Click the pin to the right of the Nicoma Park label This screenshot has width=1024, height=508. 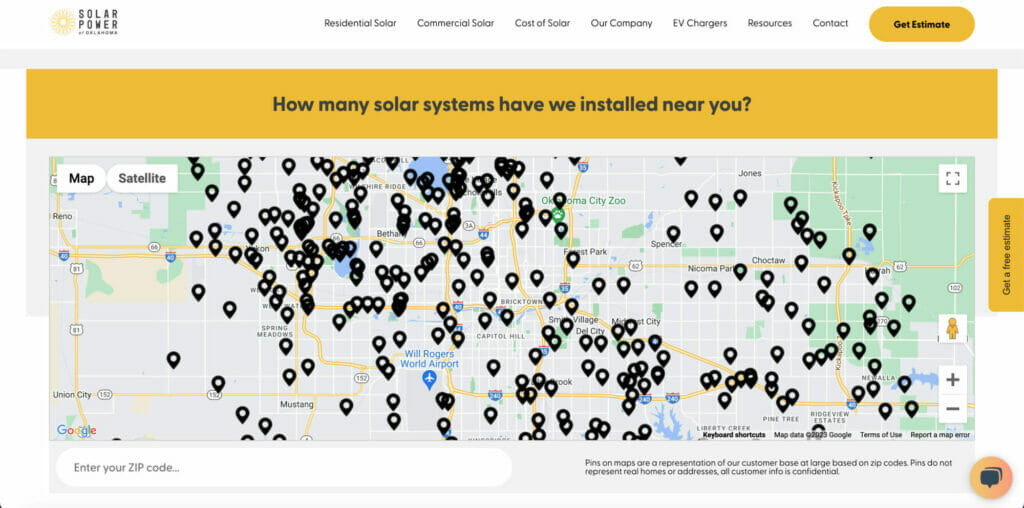pyautogui.click(x=740, y=271)
